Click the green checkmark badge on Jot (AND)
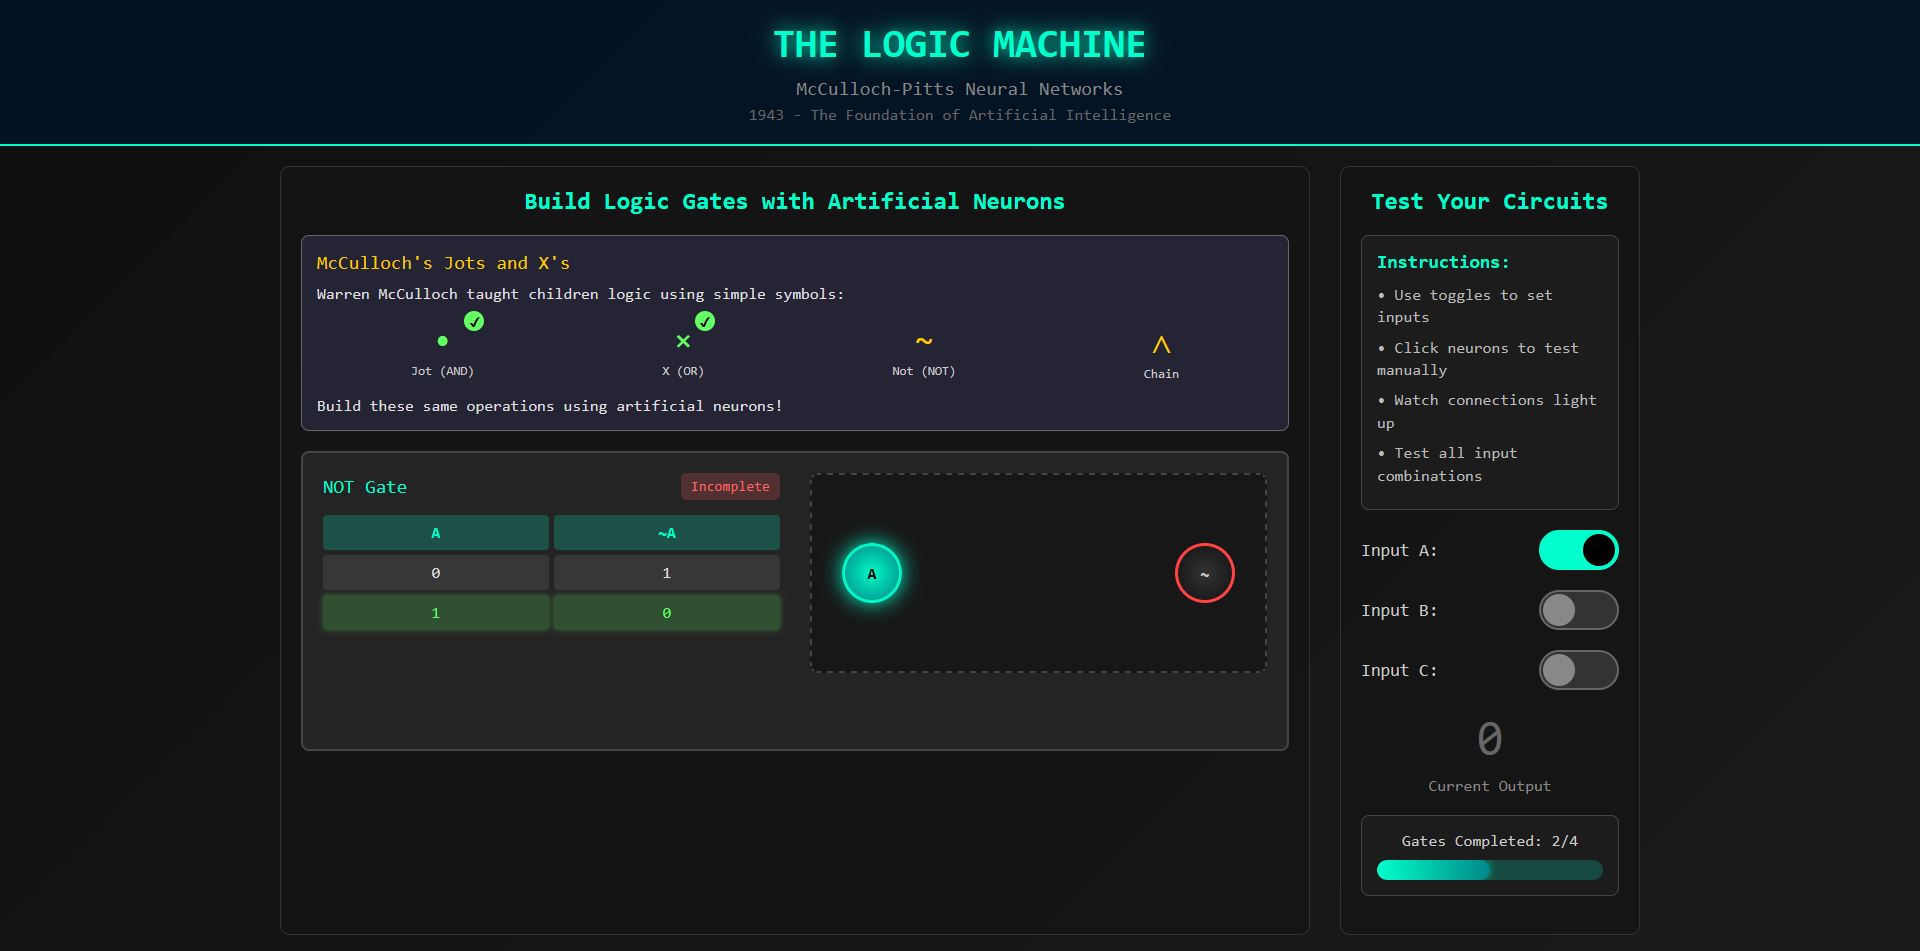 coord(474,321)
